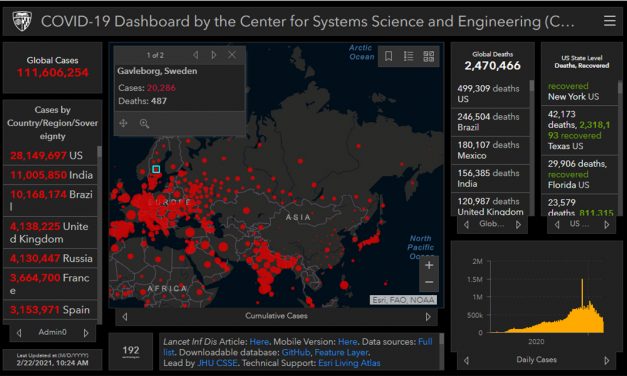
Task: Go to next tab right of Admin0
Action: point(86,332)
